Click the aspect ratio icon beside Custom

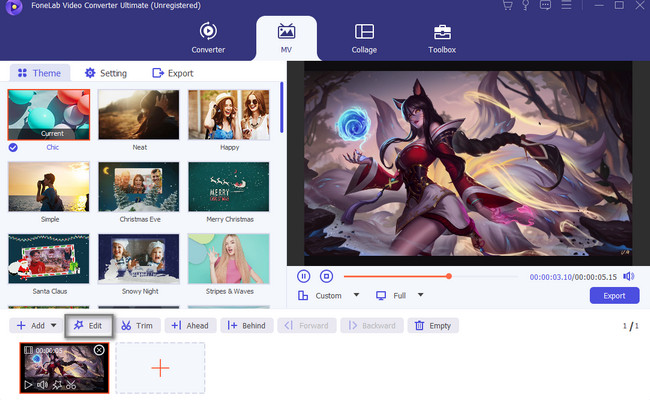(x=303, y=295)
